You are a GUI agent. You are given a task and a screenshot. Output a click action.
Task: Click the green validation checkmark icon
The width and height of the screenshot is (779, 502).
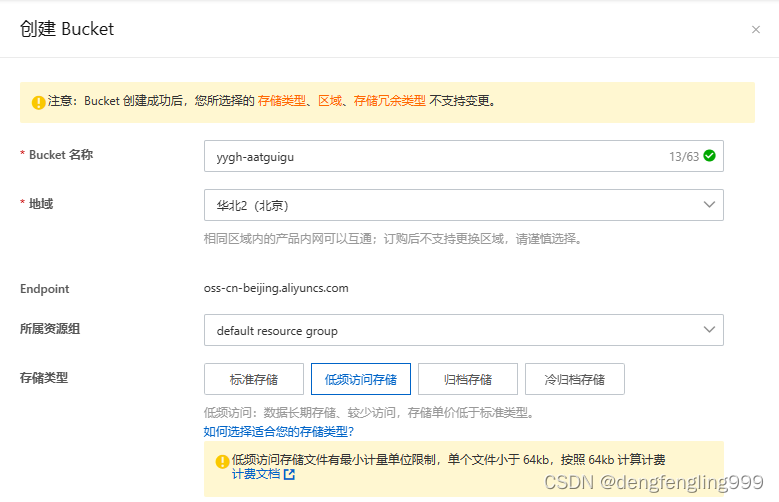[709, 156]
